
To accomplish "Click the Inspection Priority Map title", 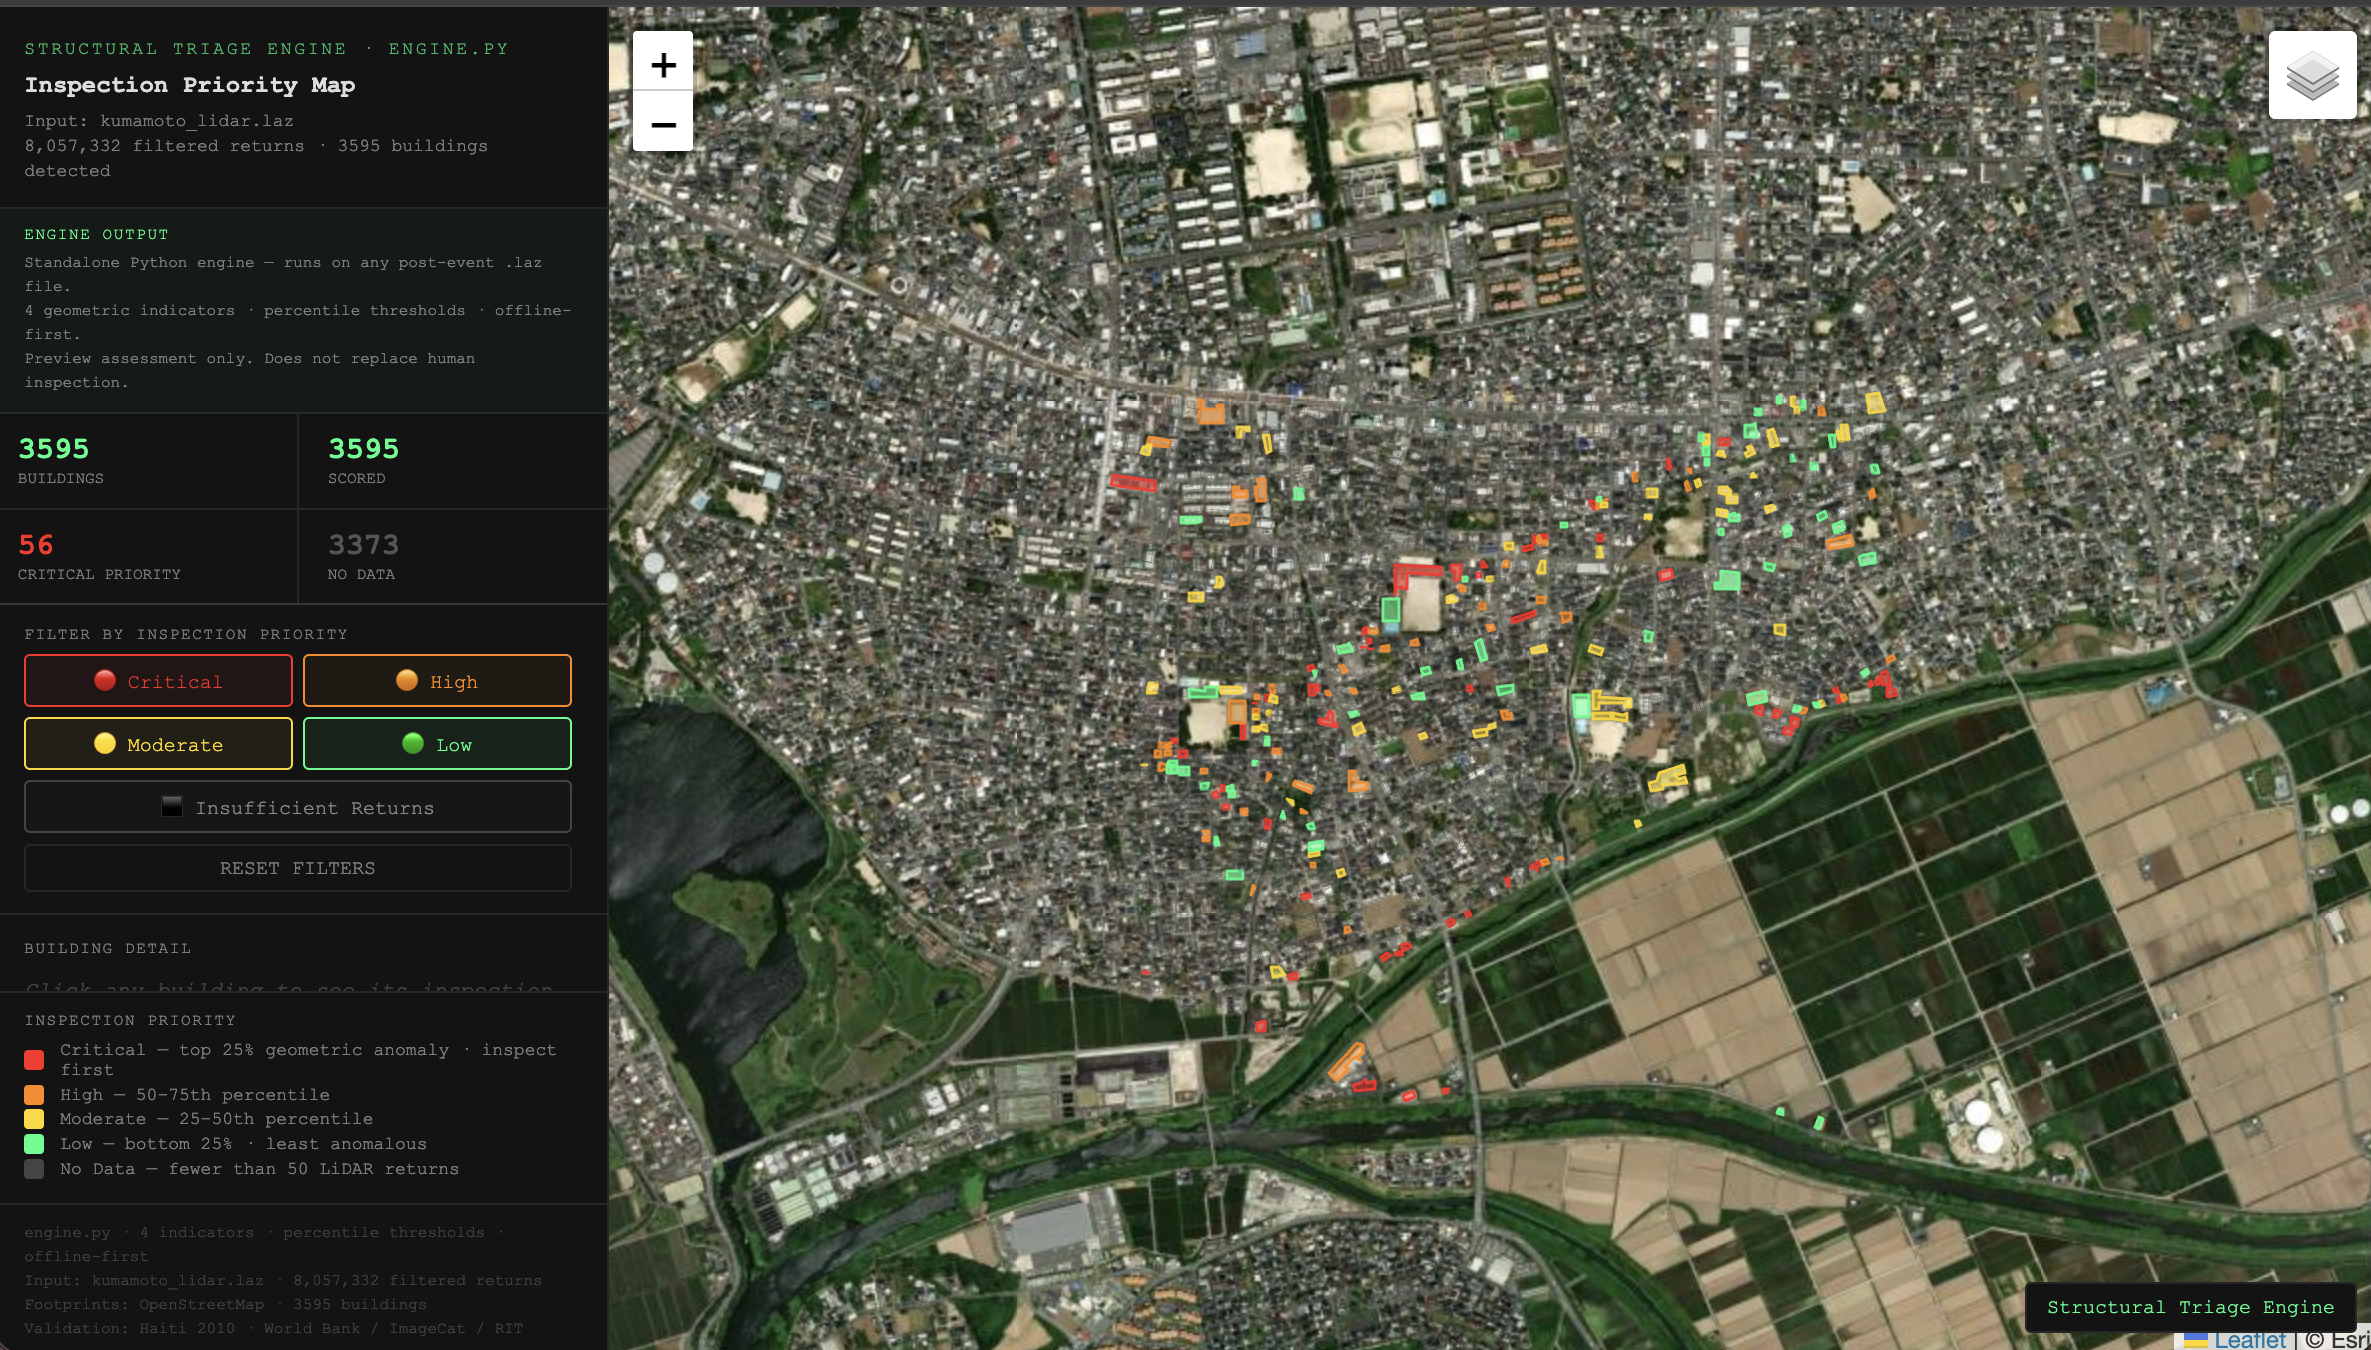I will 190,85.
